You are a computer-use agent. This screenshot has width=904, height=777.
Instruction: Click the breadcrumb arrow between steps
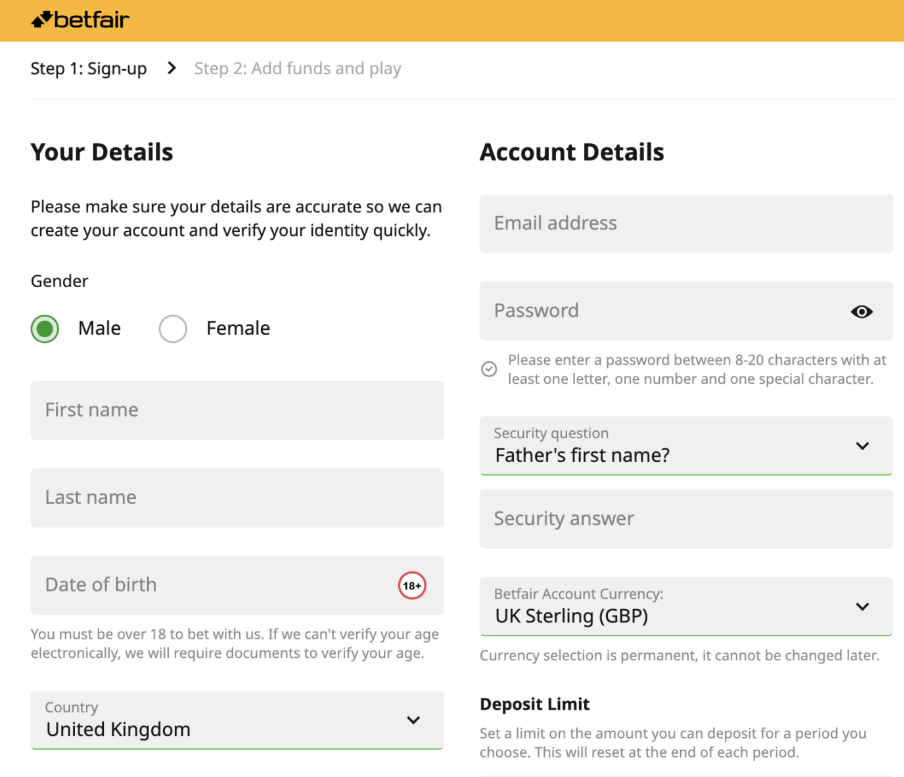[x=172, y=68]
